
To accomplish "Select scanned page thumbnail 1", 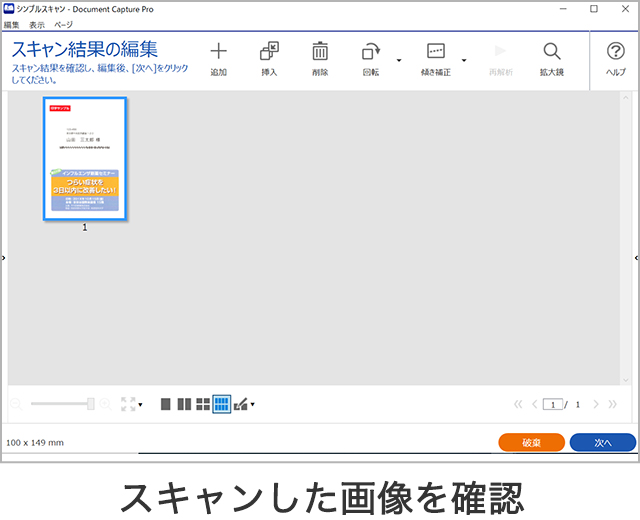I will 85,159.
